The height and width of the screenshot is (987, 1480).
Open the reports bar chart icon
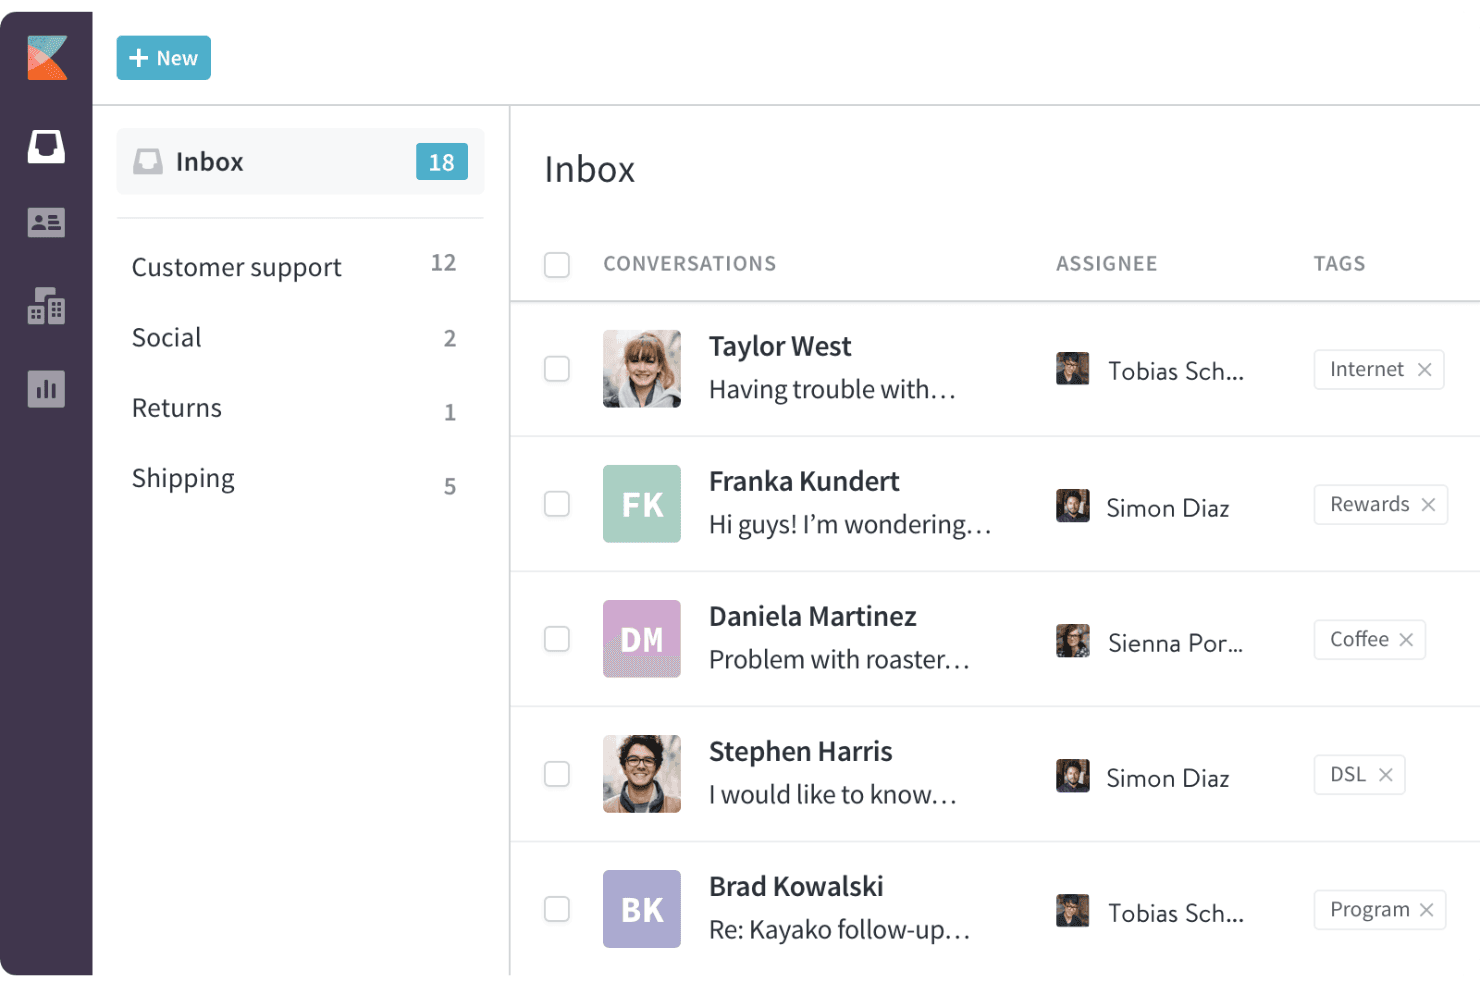tap(46, 389)
